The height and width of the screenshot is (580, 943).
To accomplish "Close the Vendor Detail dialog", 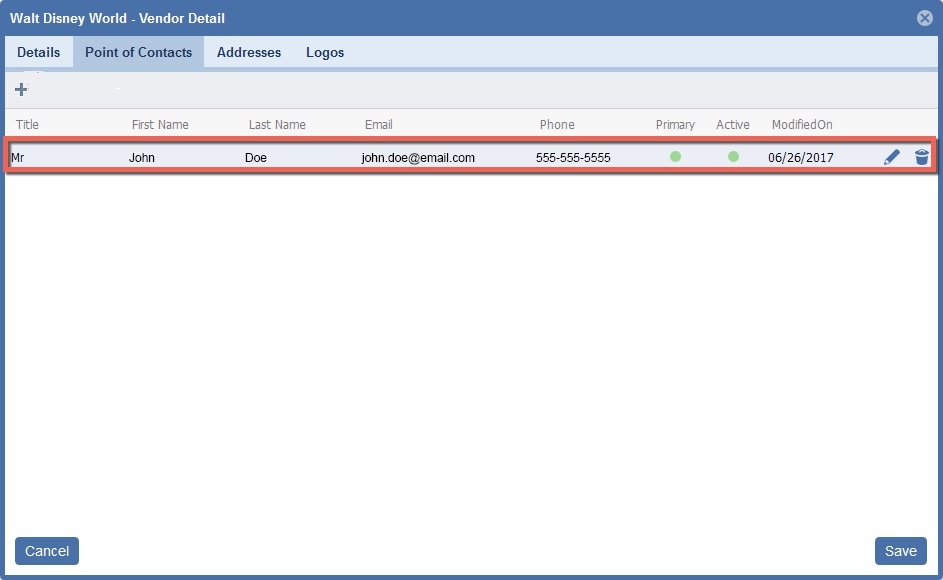I will tap(925, 18).
